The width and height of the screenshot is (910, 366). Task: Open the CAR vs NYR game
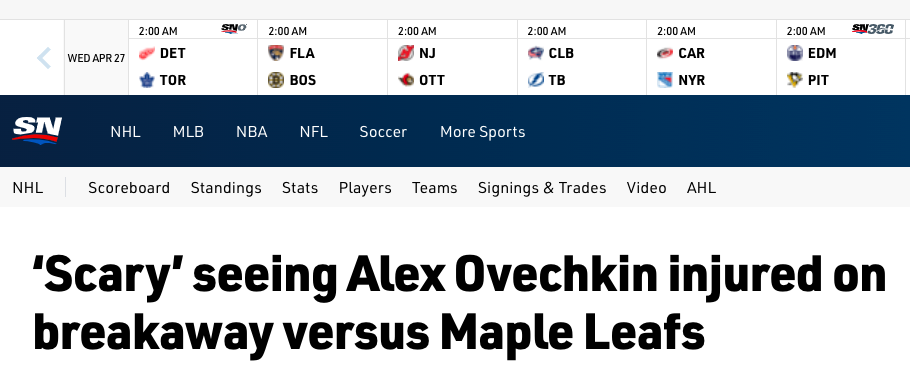pyautogui.click(x=711, y=57)
